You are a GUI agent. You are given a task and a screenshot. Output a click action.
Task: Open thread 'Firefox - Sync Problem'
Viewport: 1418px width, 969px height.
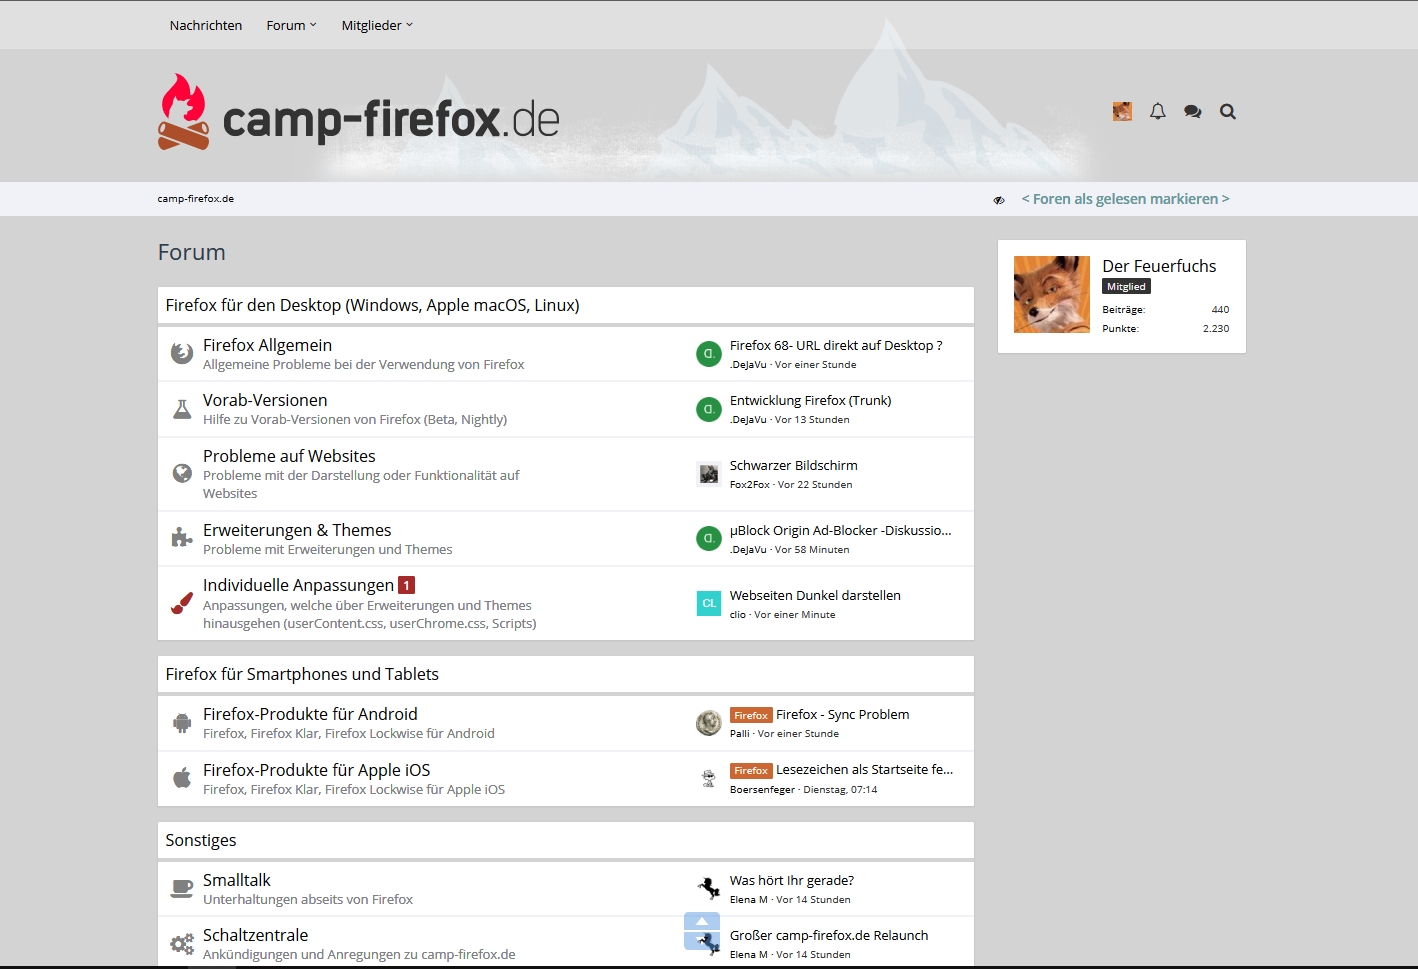tap(843, 714)
